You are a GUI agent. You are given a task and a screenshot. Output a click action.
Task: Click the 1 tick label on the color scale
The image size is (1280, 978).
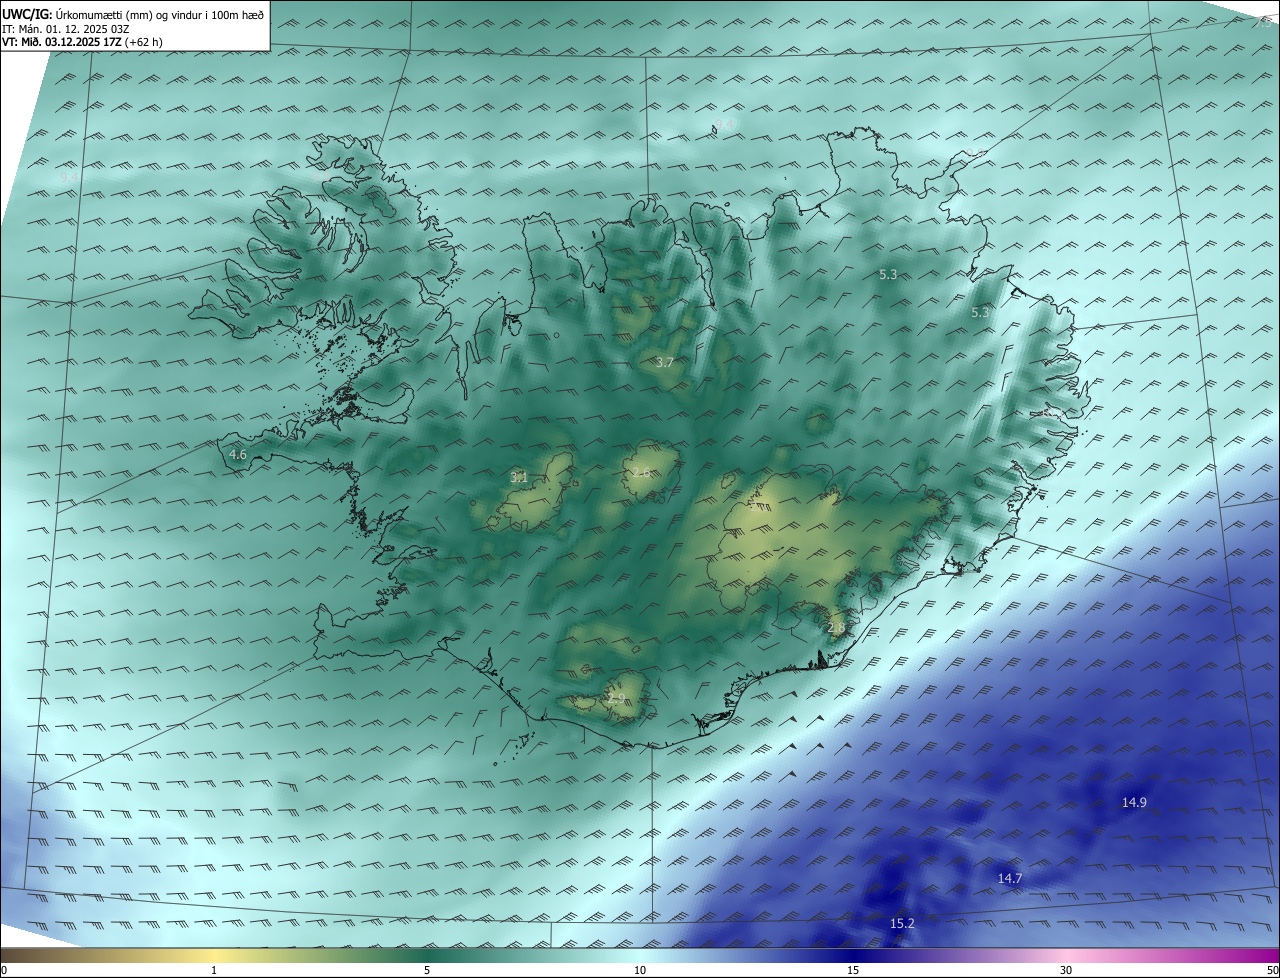pos(214,970)
